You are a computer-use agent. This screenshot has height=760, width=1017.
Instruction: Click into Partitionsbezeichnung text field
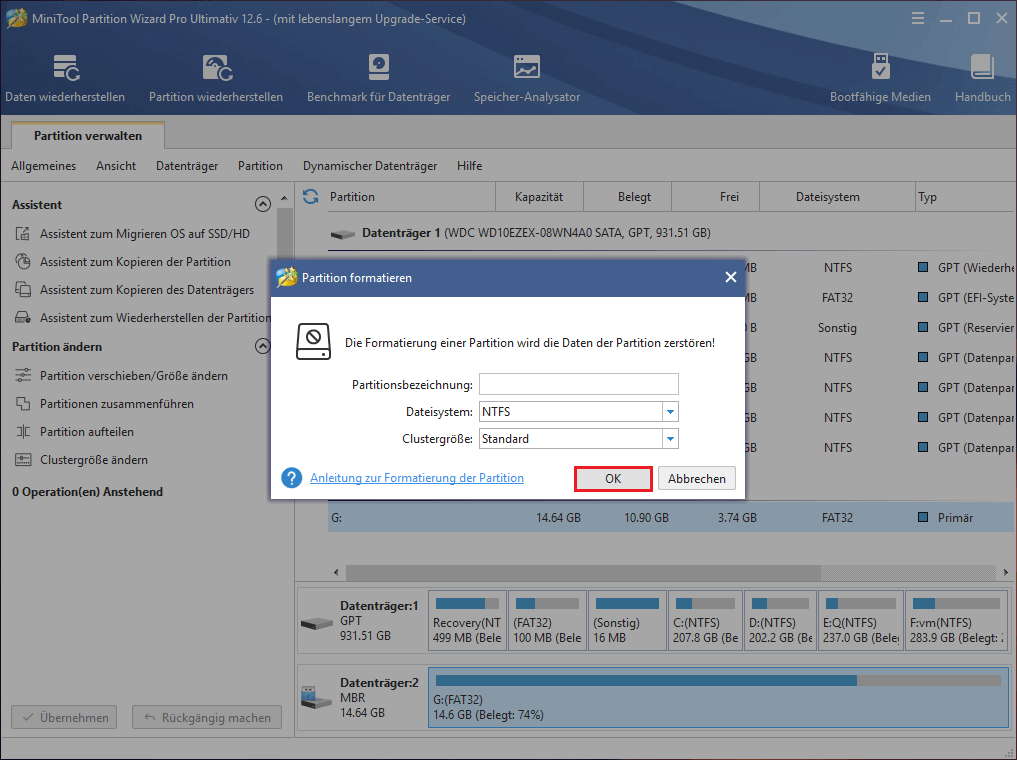pyautogui.click(x=579, y=384)
